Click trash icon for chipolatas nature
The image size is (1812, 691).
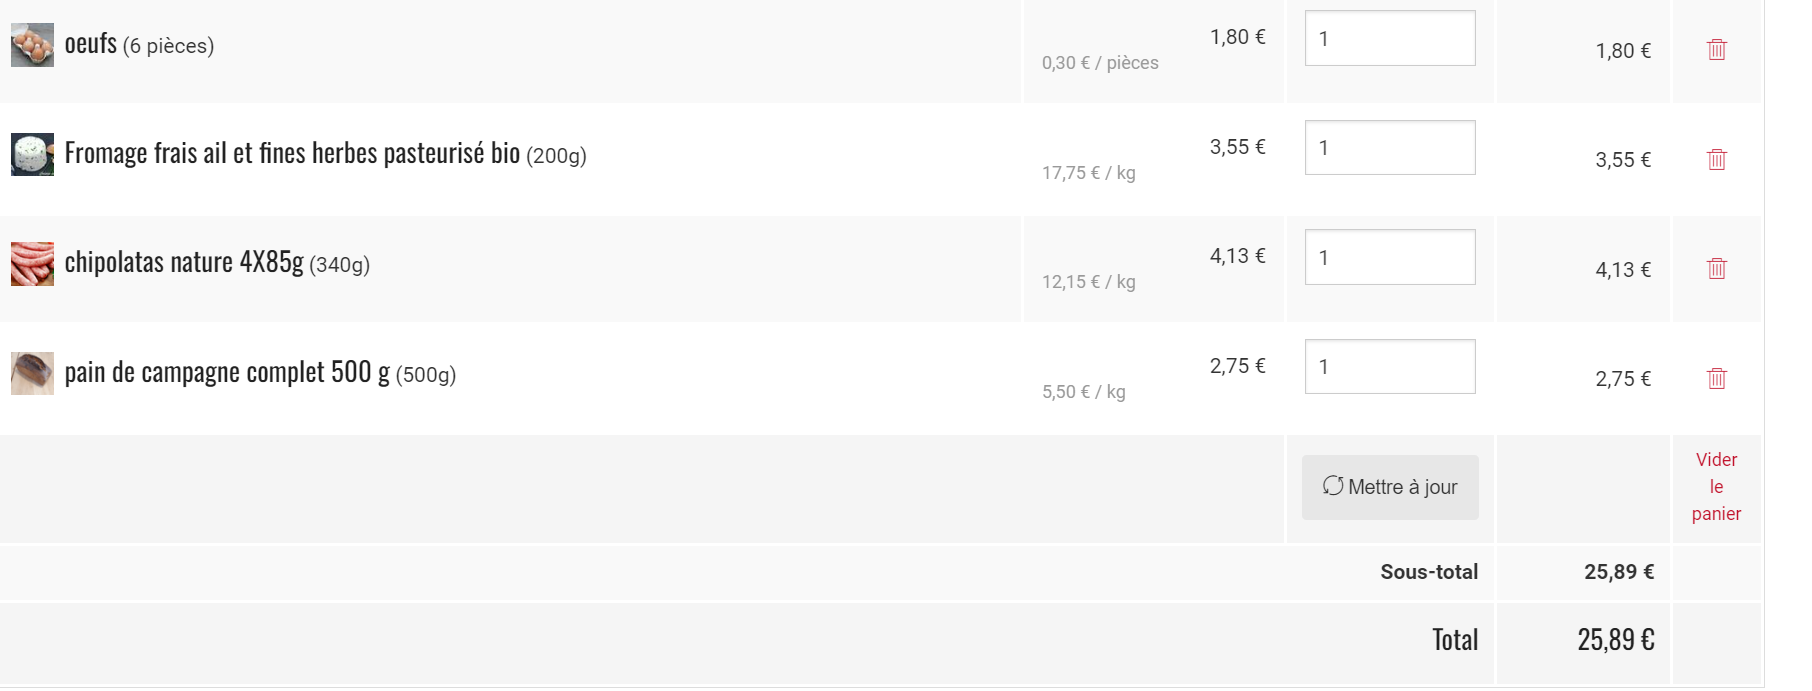pyautogui.click(x=1716, y=268)
